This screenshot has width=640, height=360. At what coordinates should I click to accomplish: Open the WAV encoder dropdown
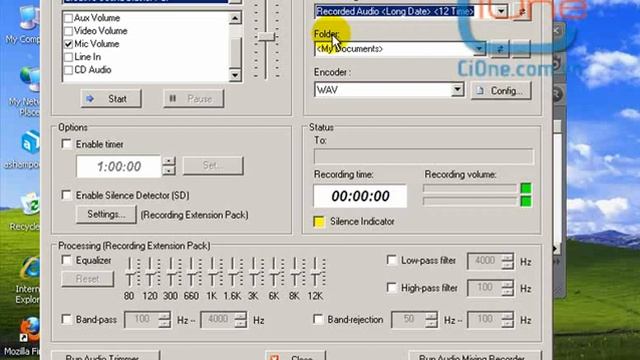click(x=458, y=89)
